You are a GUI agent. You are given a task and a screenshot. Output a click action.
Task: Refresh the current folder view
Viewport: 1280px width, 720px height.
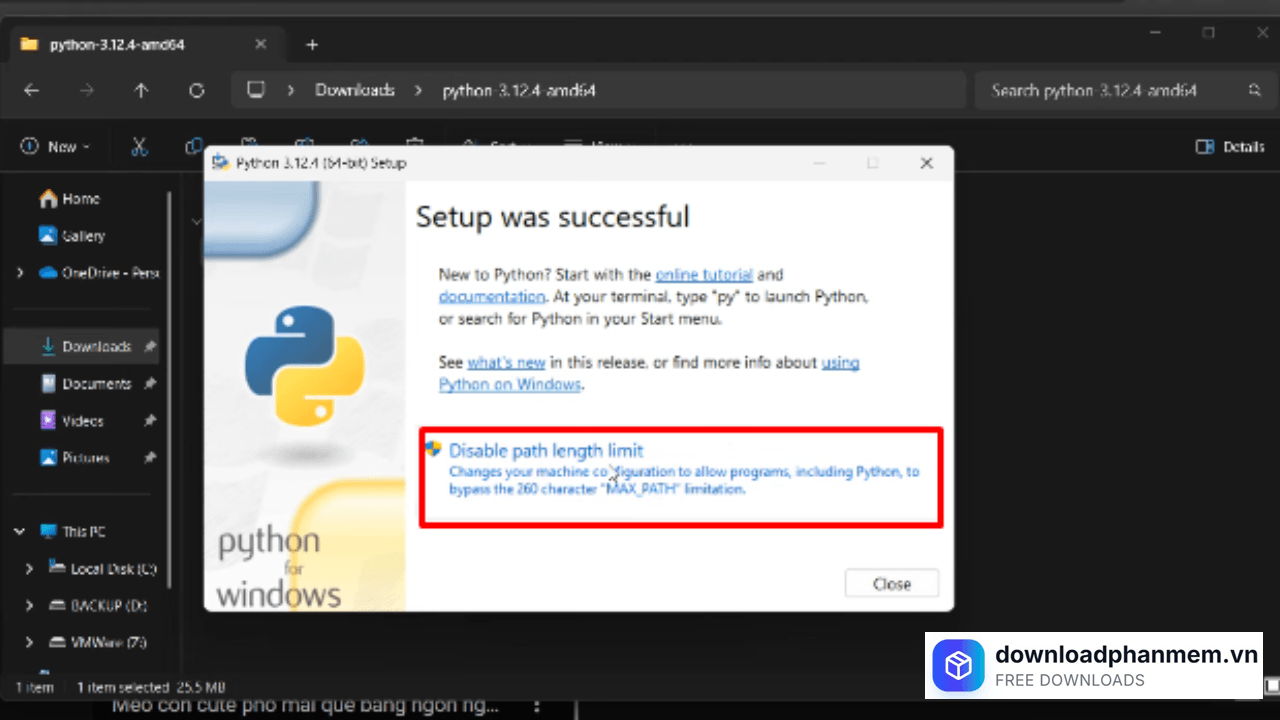point(197,90)
